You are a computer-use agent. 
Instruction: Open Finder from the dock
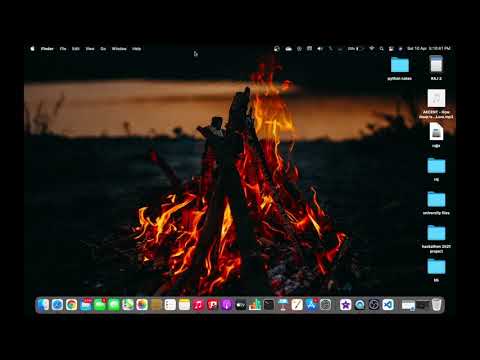coord(43,305)
